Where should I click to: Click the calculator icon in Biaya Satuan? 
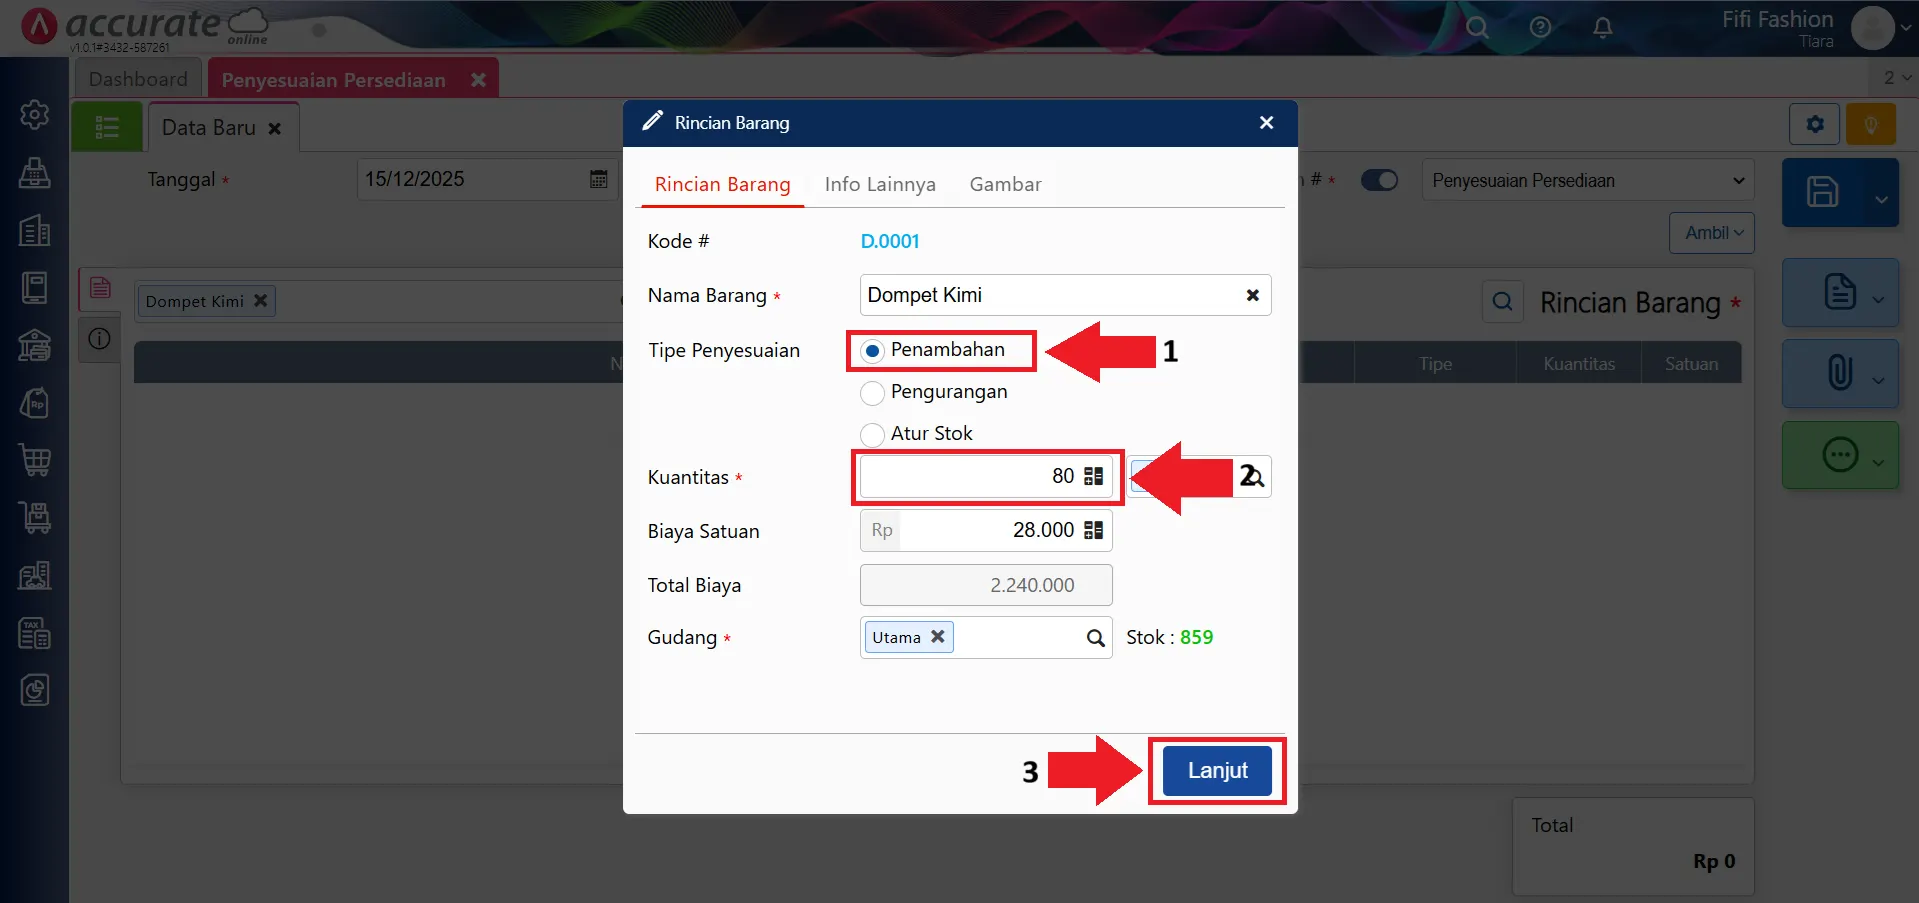tap(1094, 531)
